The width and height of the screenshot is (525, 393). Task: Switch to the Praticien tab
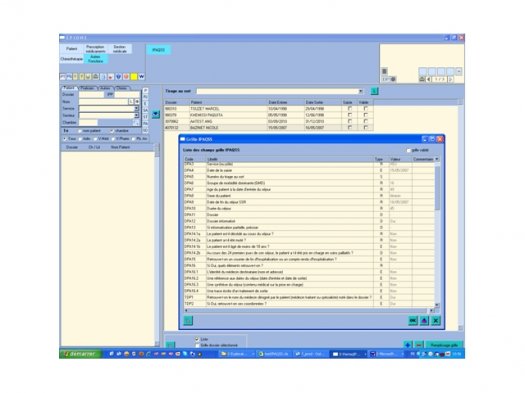point(87,88)
